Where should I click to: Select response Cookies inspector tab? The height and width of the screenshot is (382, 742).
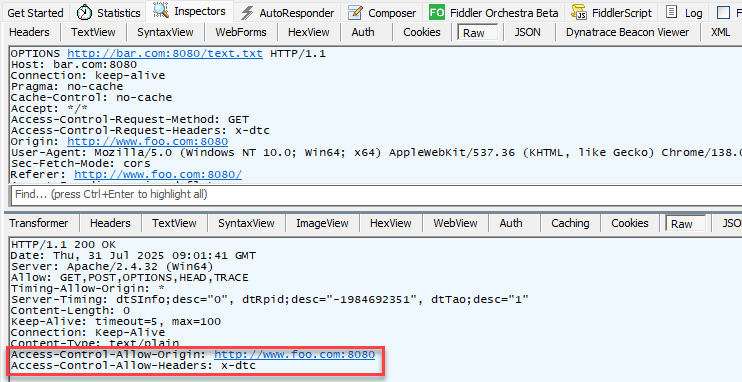pyautogui.click(x=630, y=223)
